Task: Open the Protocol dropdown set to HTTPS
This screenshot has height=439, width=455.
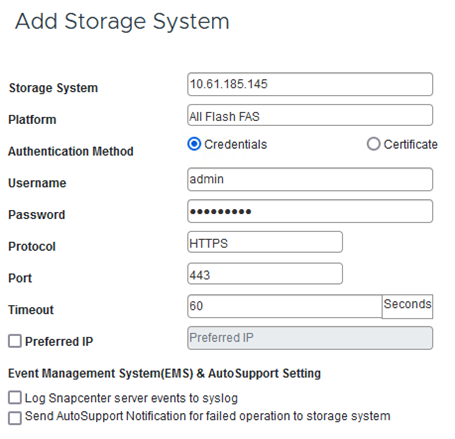Action: (x=265, y=242)
